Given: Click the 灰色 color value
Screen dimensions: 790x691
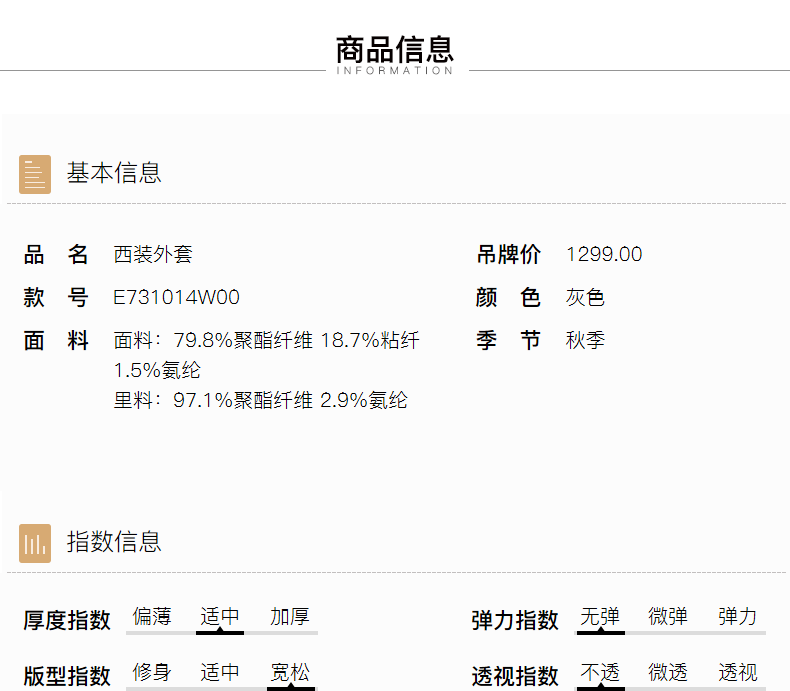Looking at the screenshot, I should (585, 298).
